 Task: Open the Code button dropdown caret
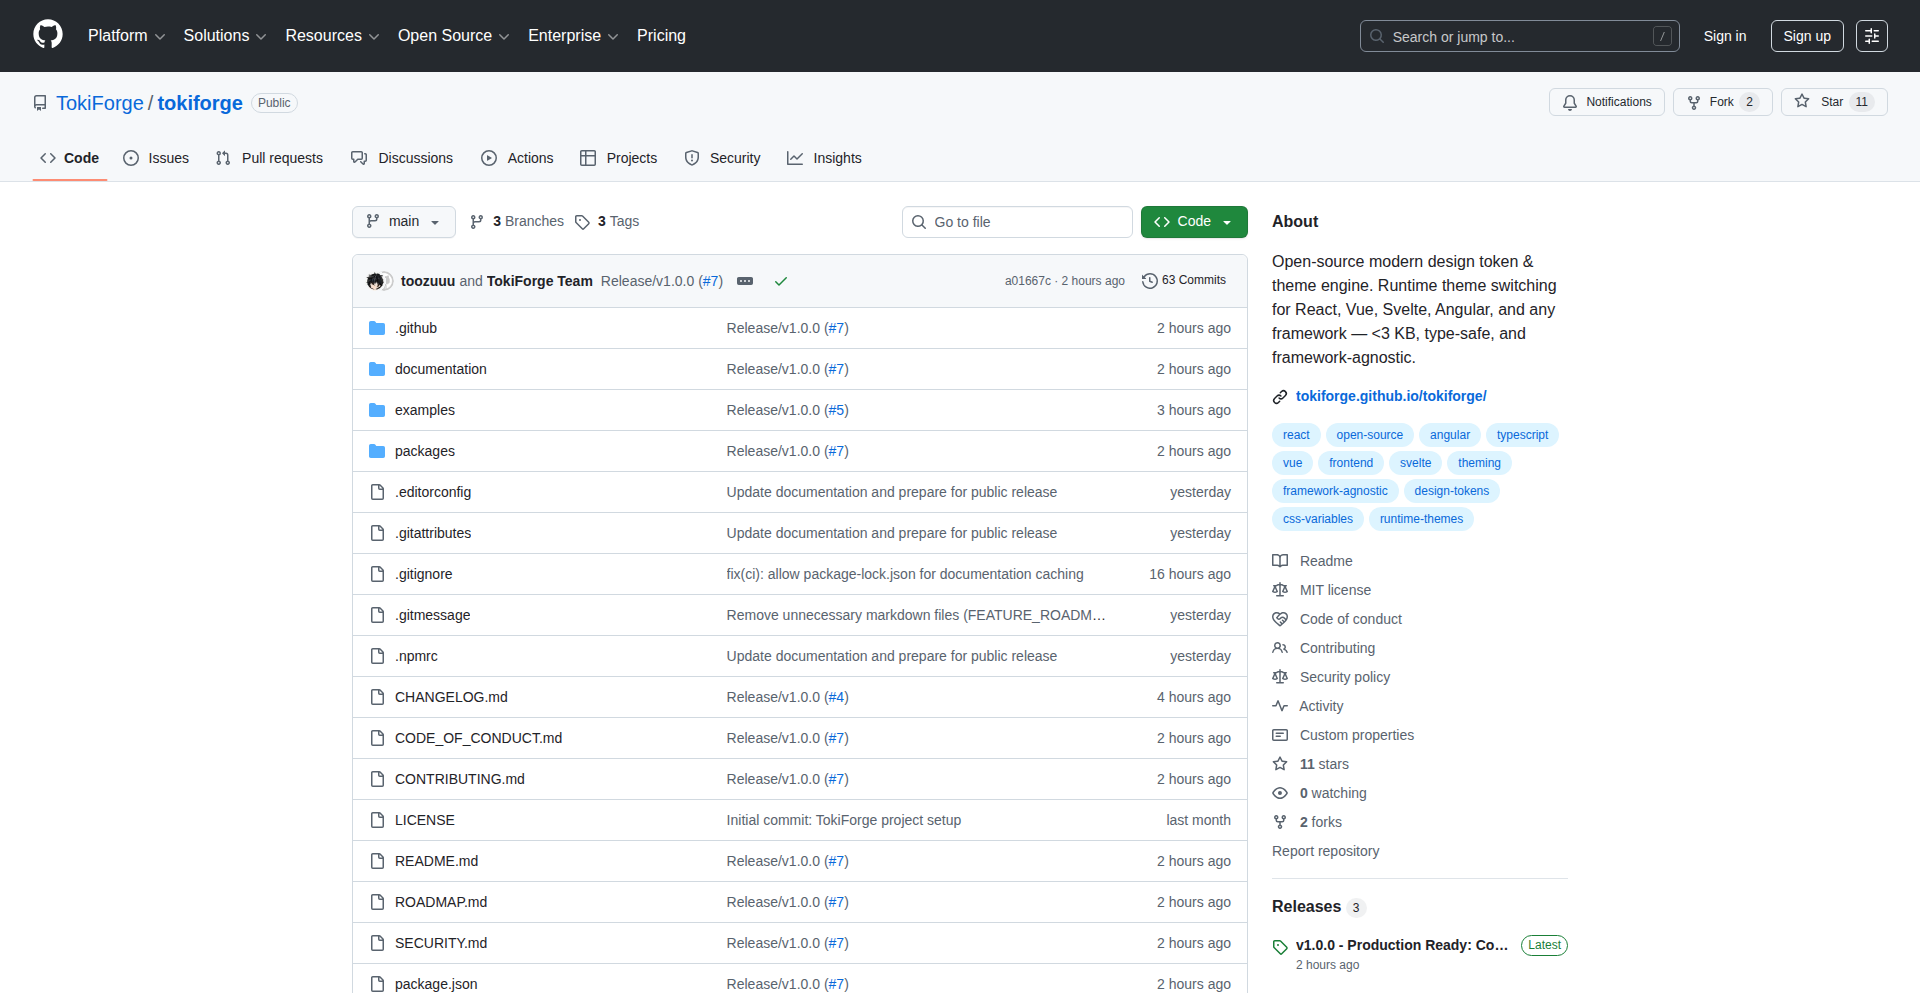pos(1229,221)
